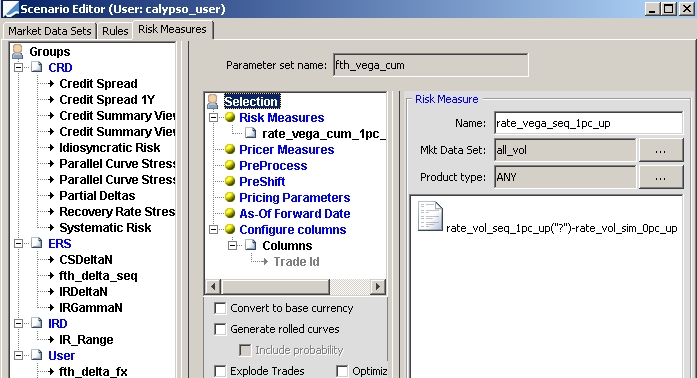The image size is (697, 378).
Task: Select Credit Spread 1Y in CRD
Action: tap(107, 100)
